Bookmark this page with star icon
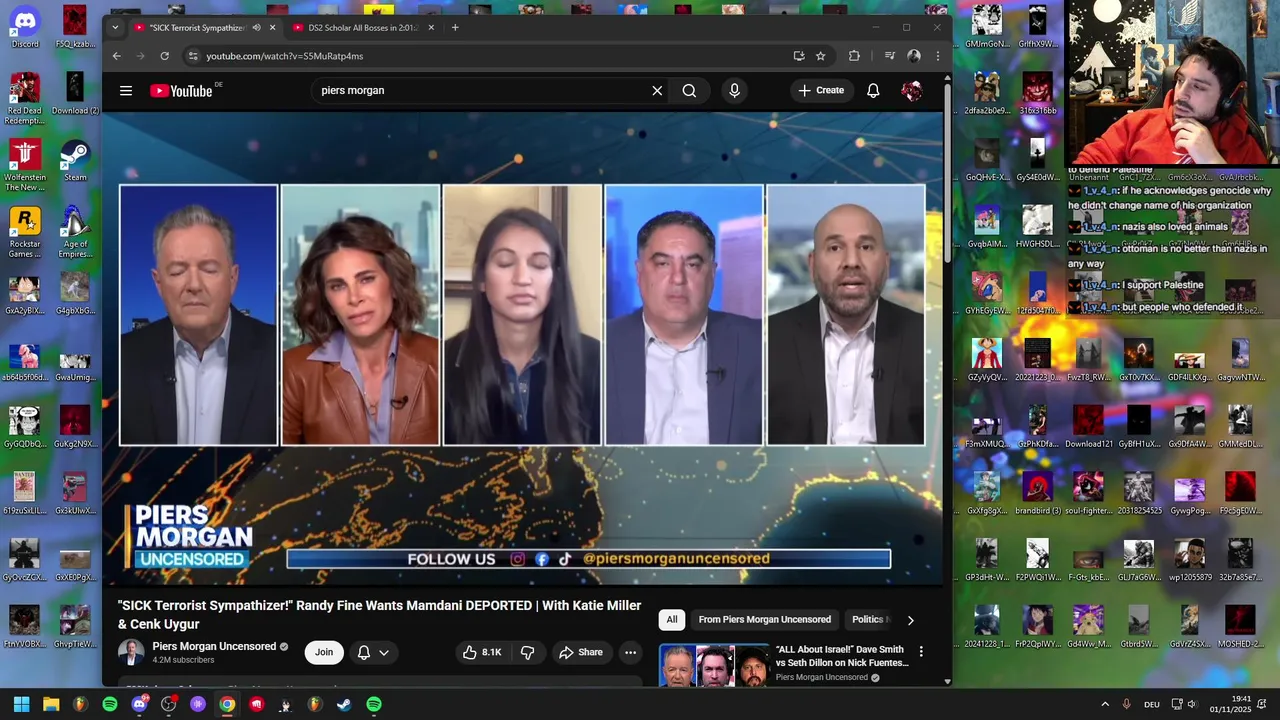 (821, 56)
